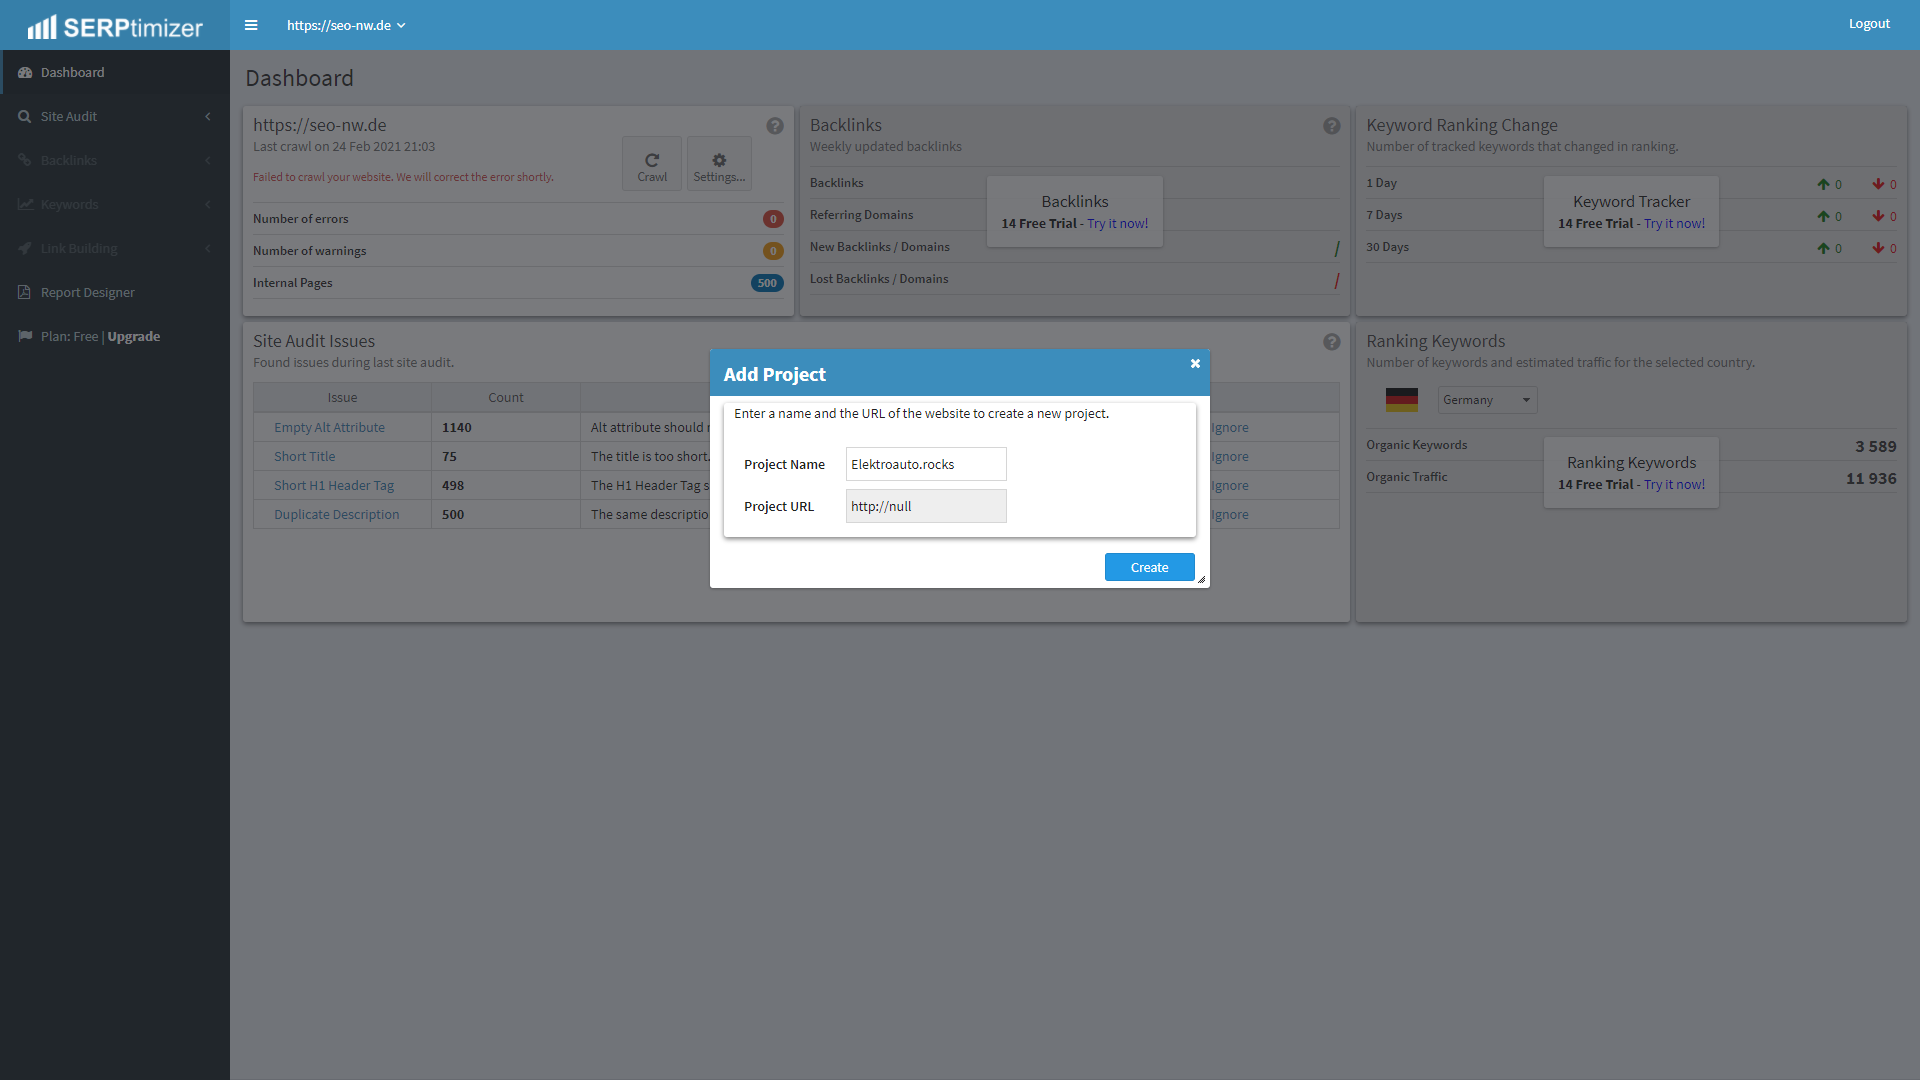Click Upgrade plan link

click(x=134, y=336)
